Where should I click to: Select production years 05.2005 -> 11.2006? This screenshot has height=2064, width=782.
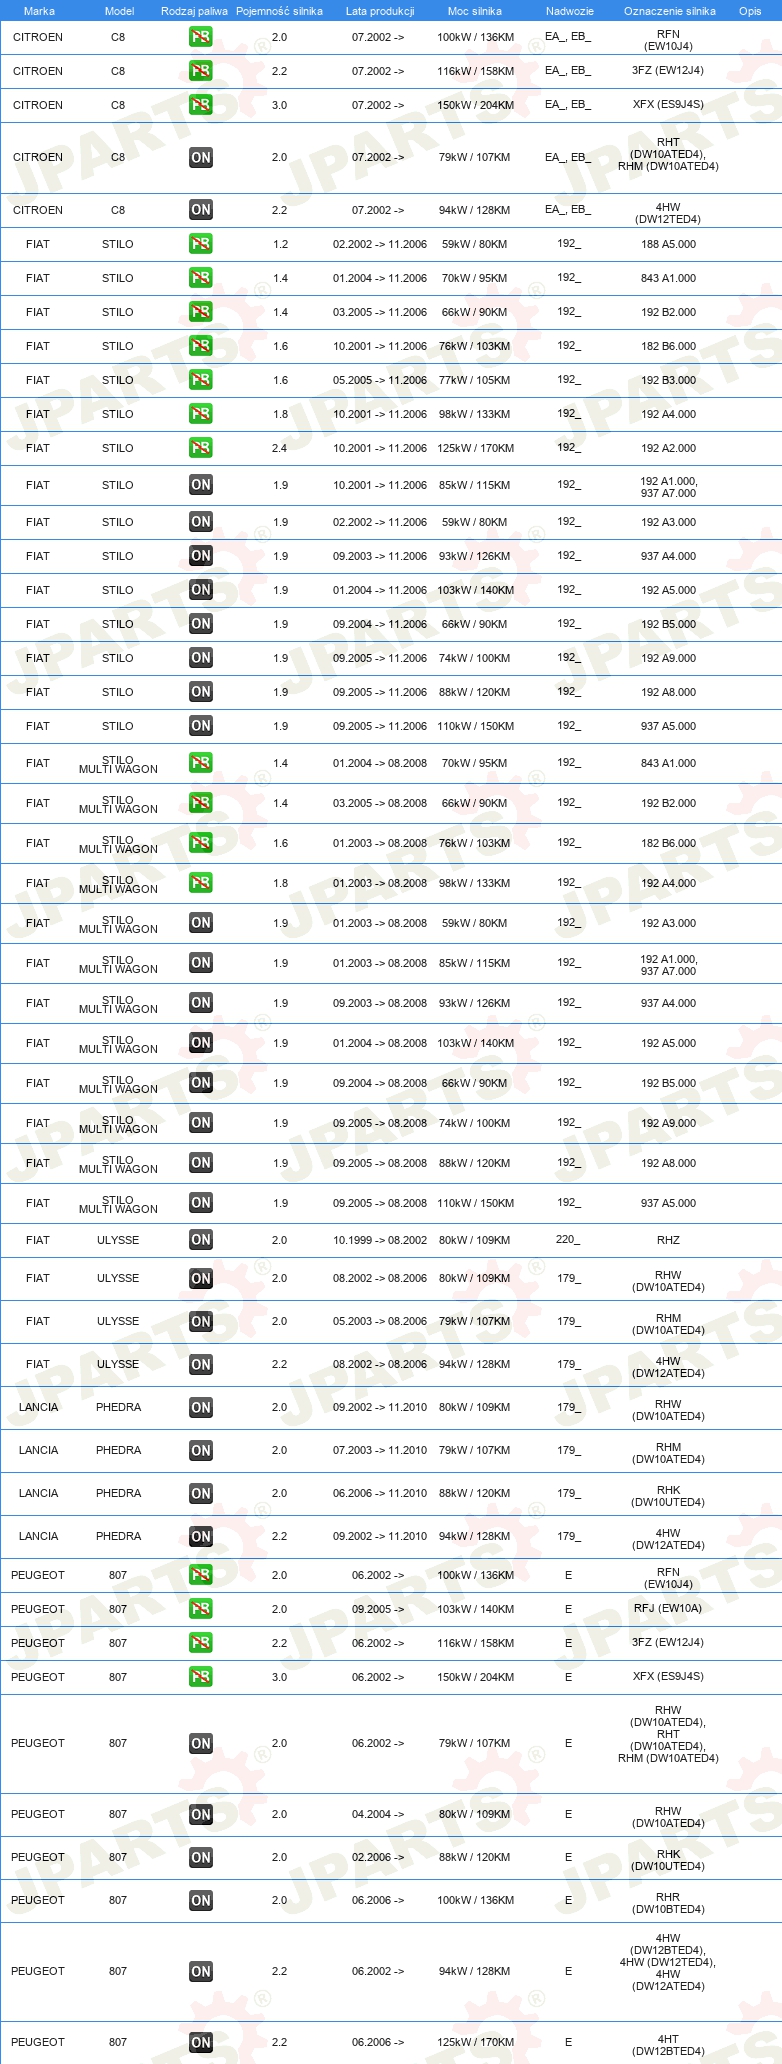pos(380,380)
